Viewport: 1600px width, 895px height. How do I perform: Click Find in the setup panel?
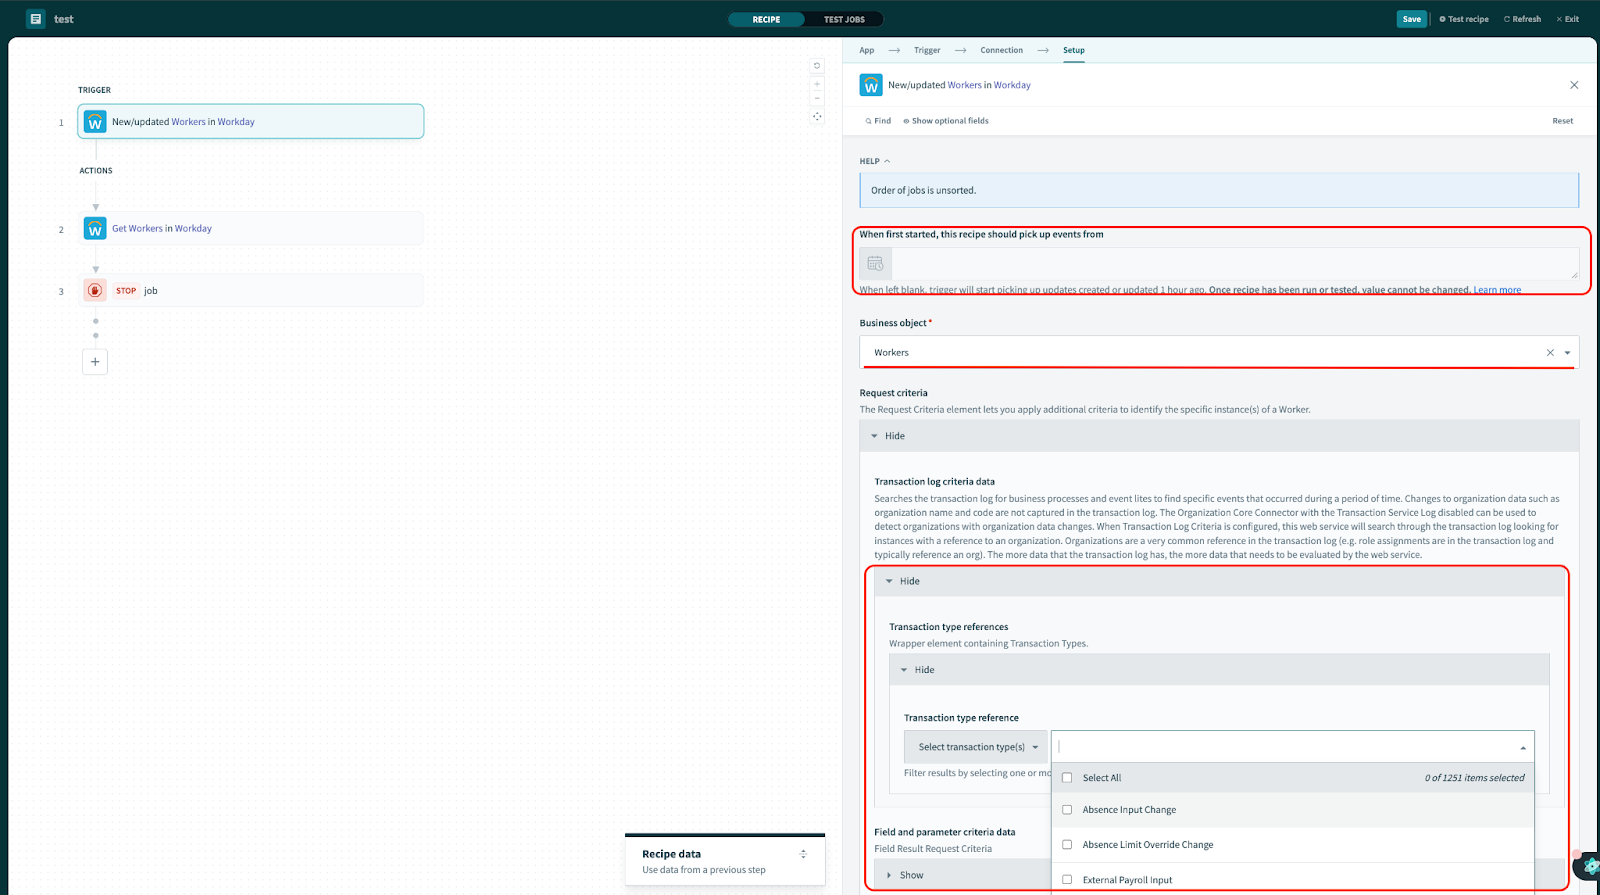pos(878,121)
